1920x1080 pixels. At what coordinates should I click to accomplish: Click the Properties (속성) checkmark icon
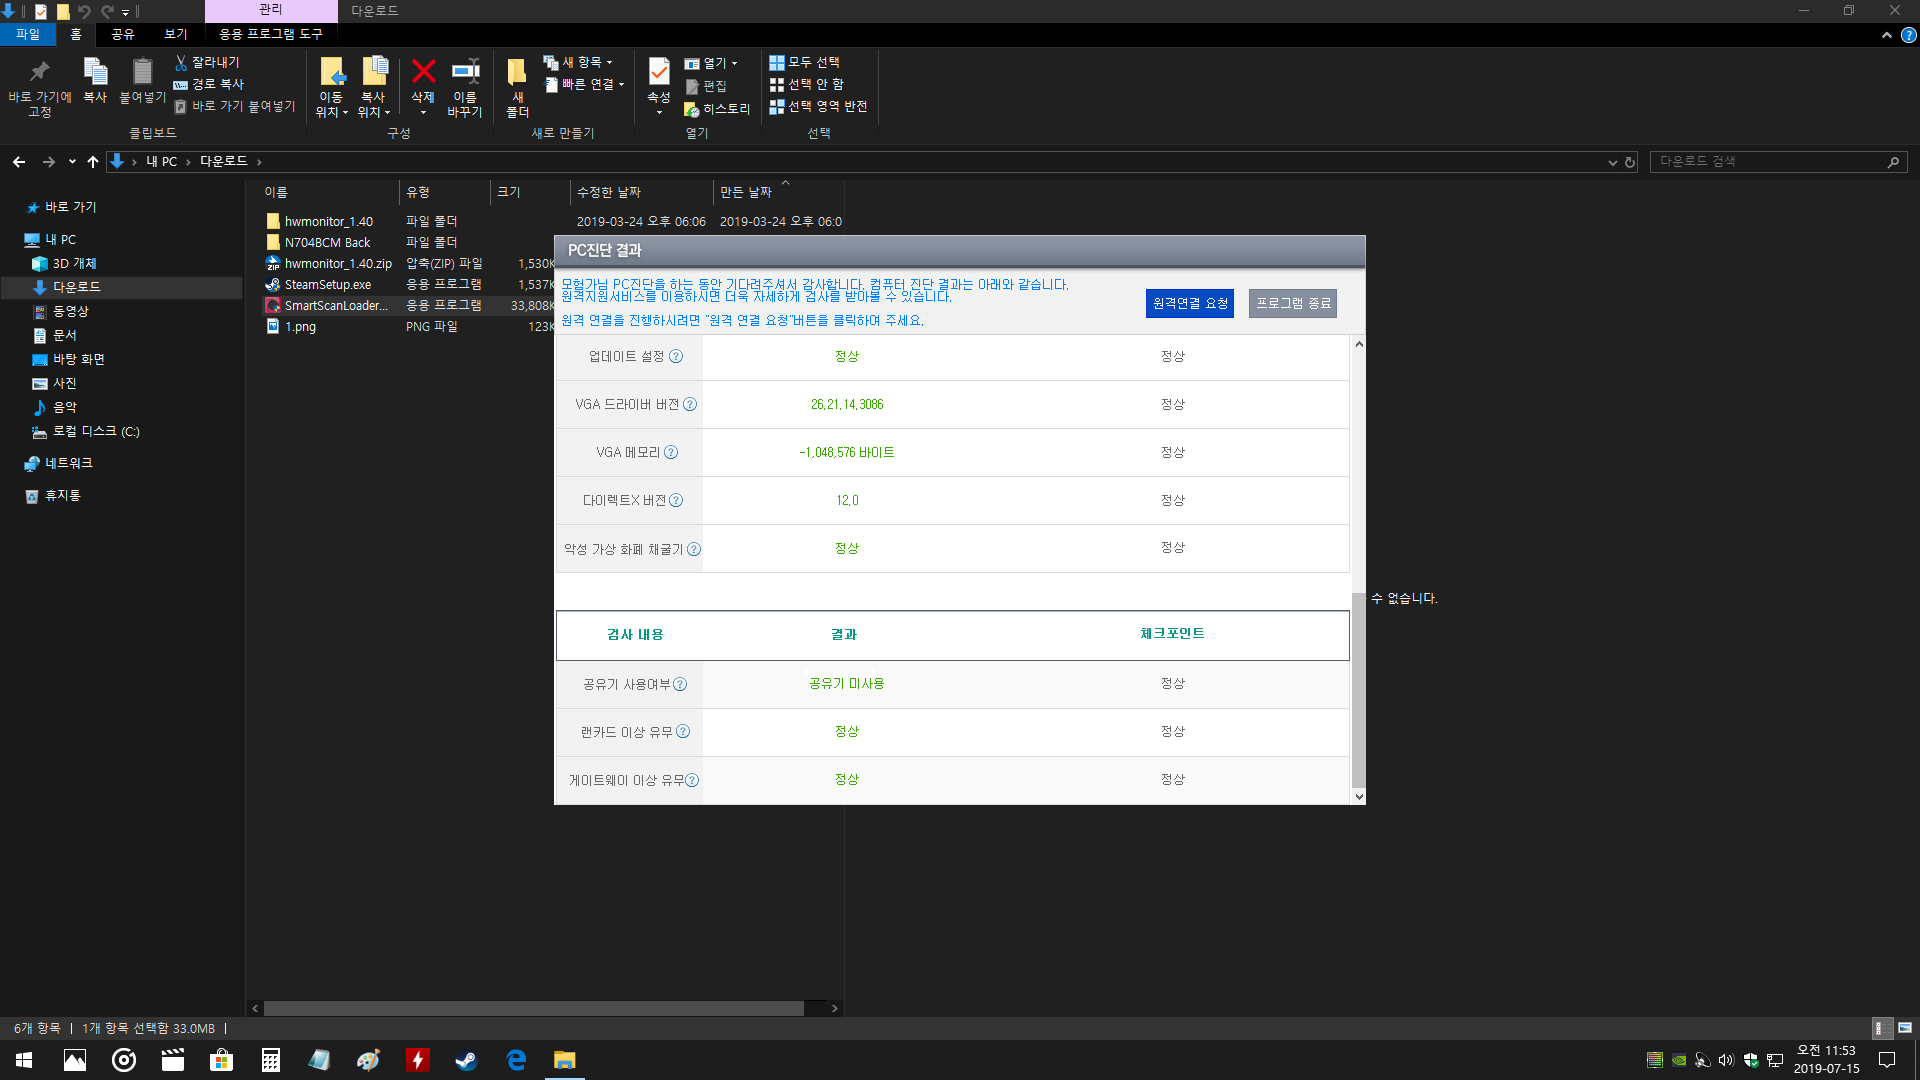pos(658,72)
